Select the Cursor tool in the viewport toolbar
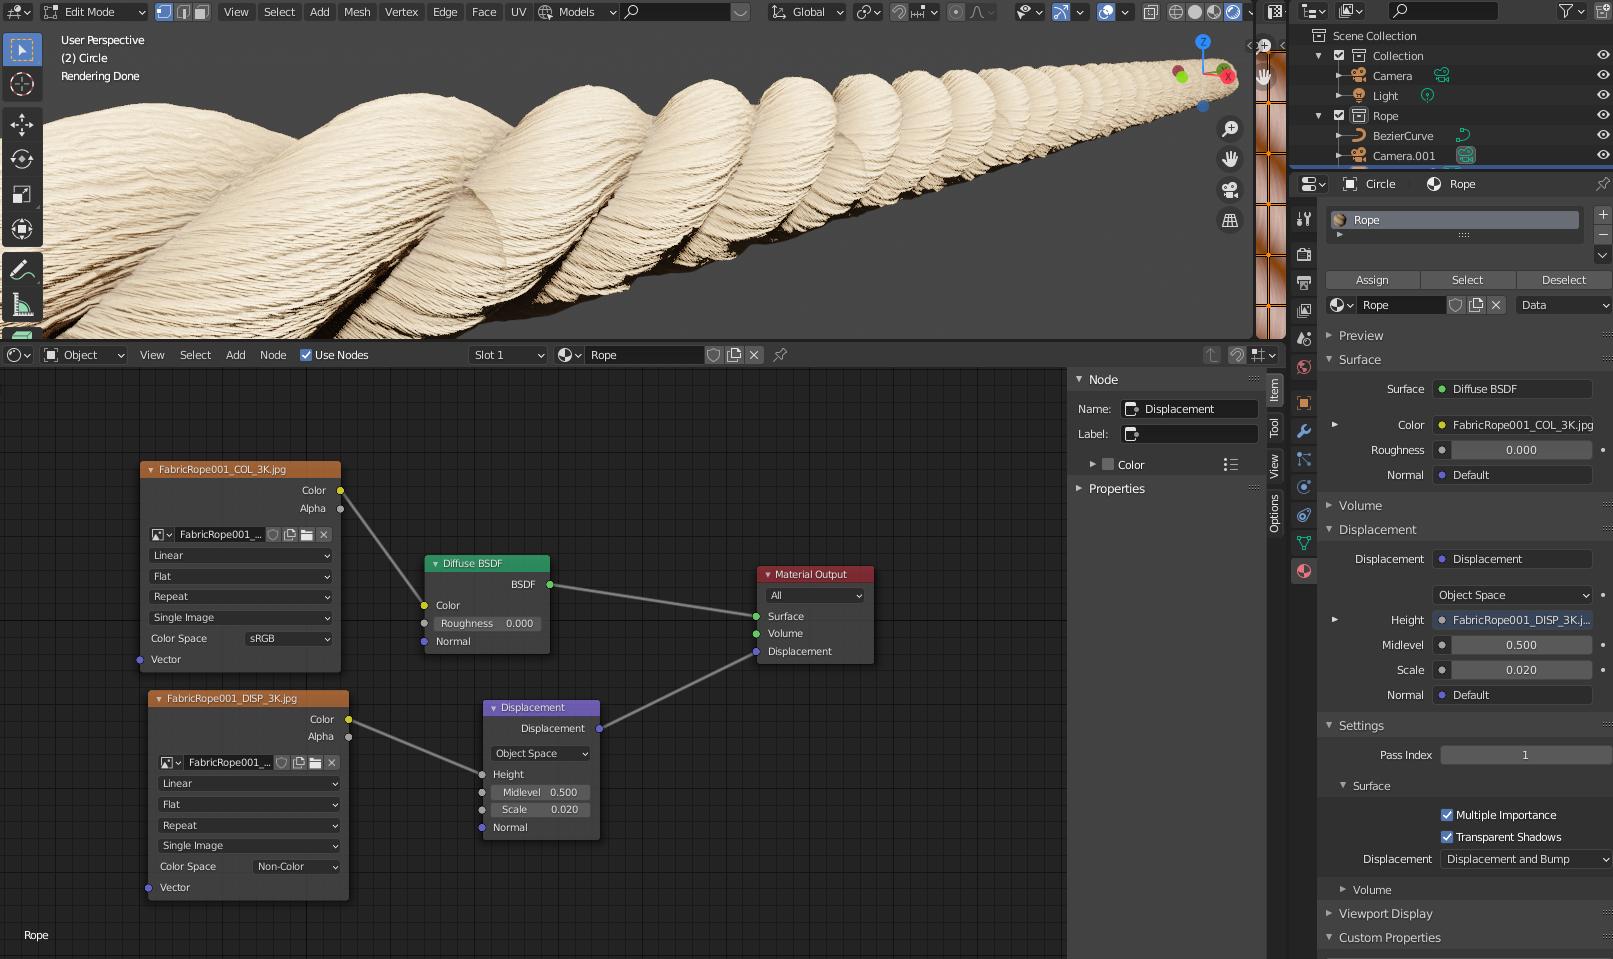 (x=22, y=84)
